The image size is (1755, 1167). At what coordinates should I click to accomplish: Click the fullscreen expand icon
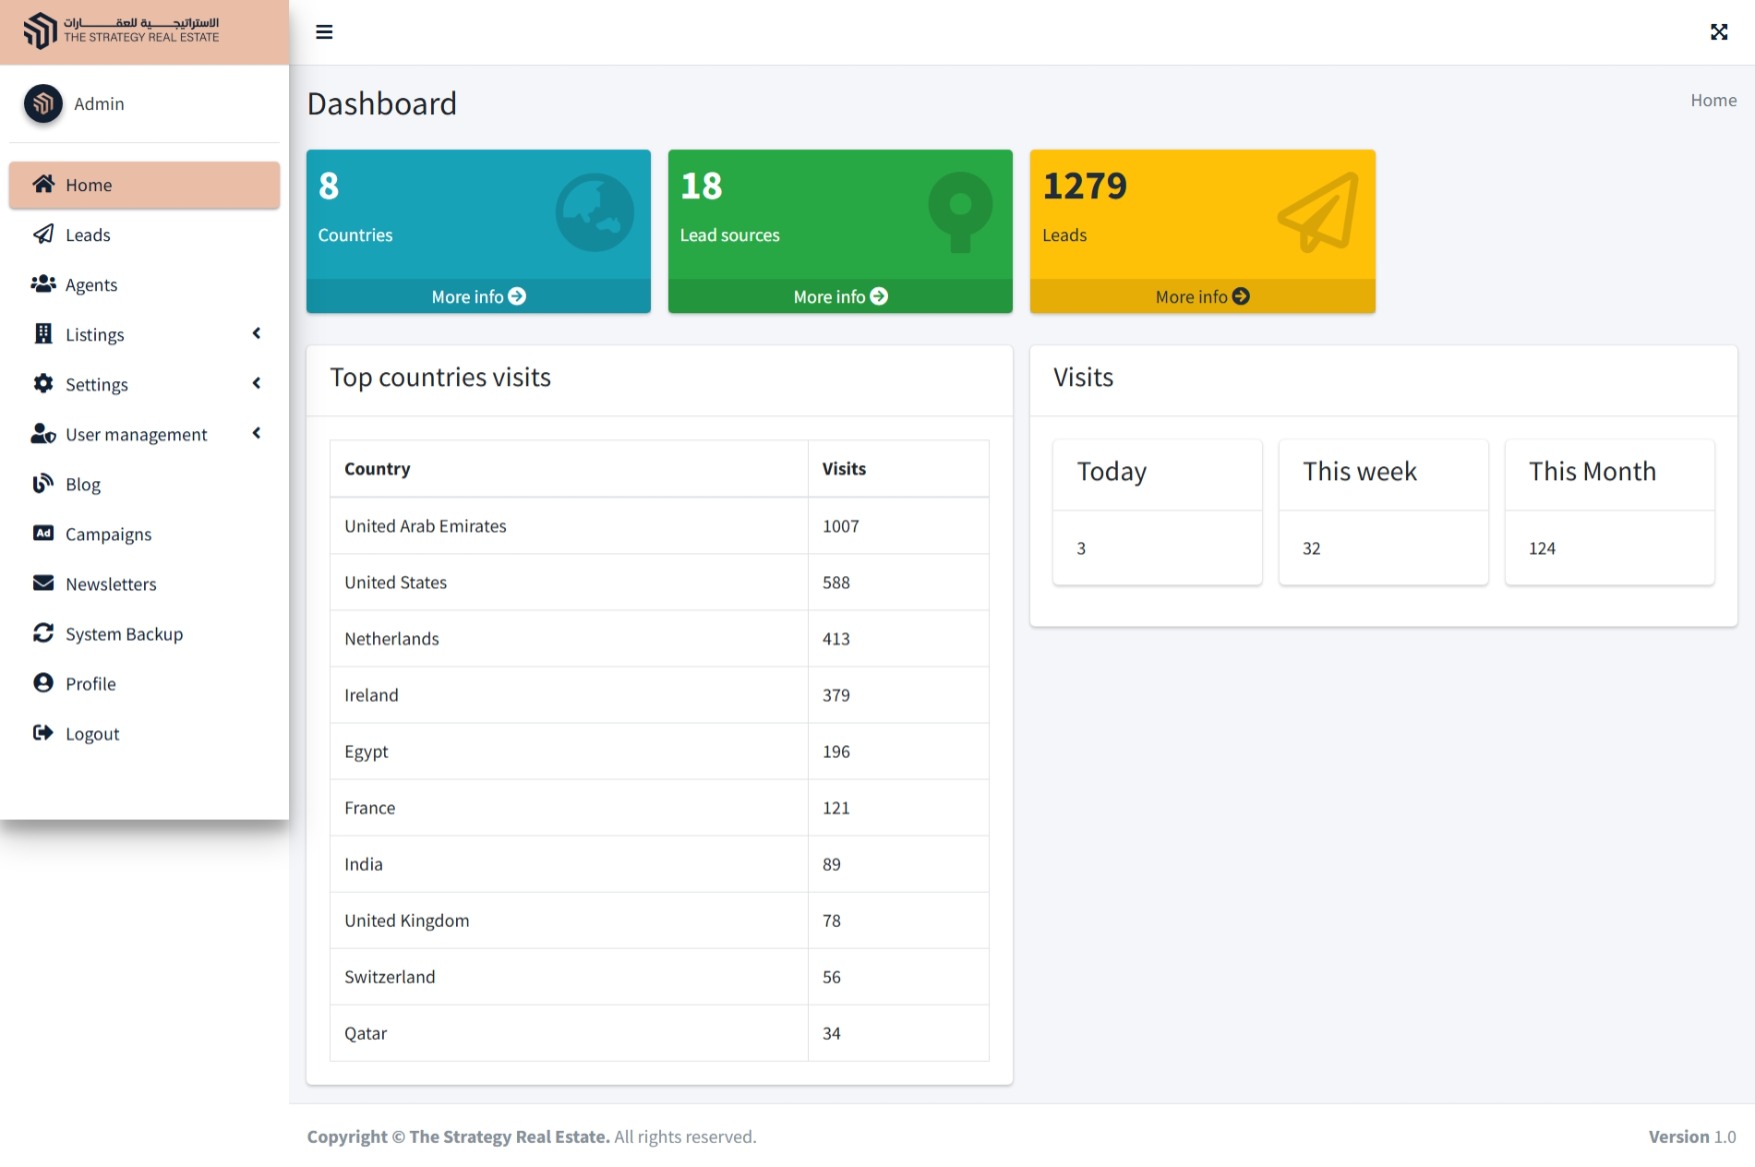click(x=1718, y=32)
